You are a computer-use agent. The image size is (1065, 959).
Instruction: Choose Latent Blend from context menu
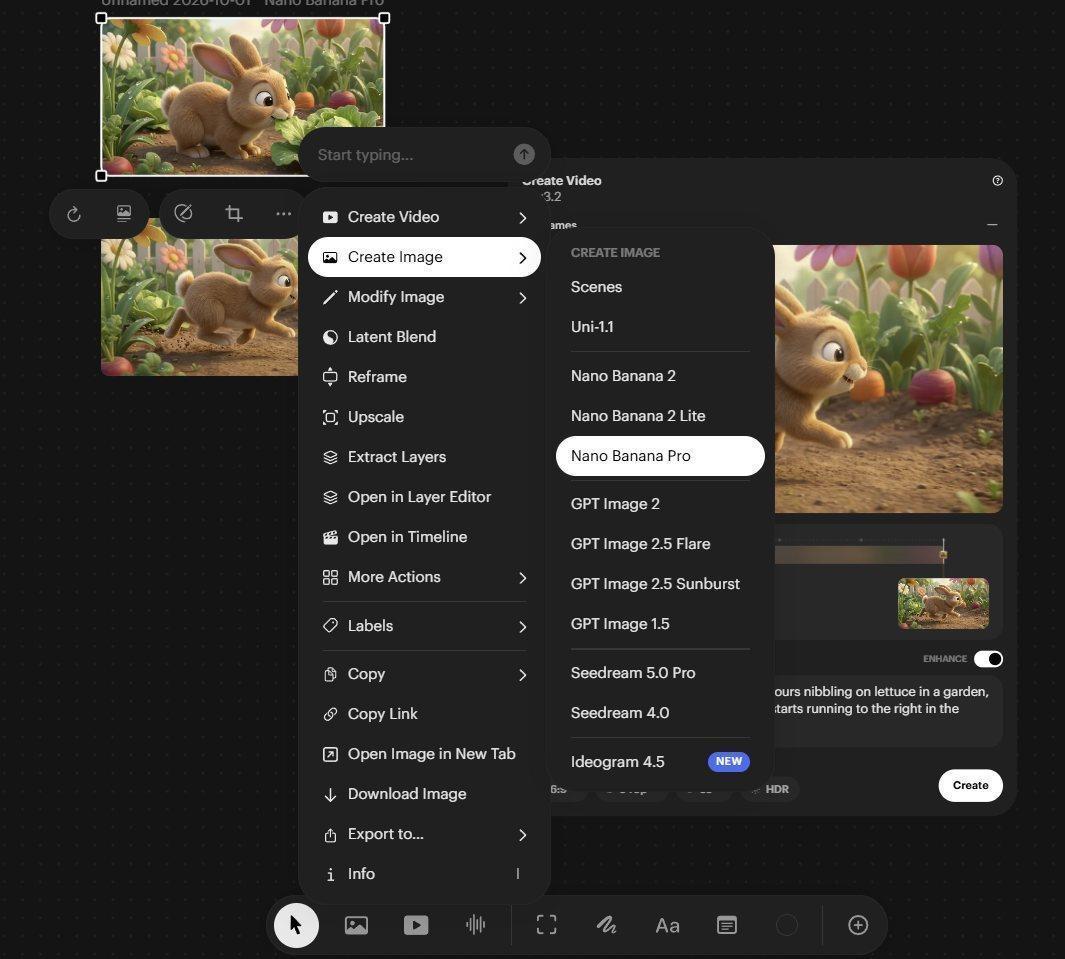425,337
